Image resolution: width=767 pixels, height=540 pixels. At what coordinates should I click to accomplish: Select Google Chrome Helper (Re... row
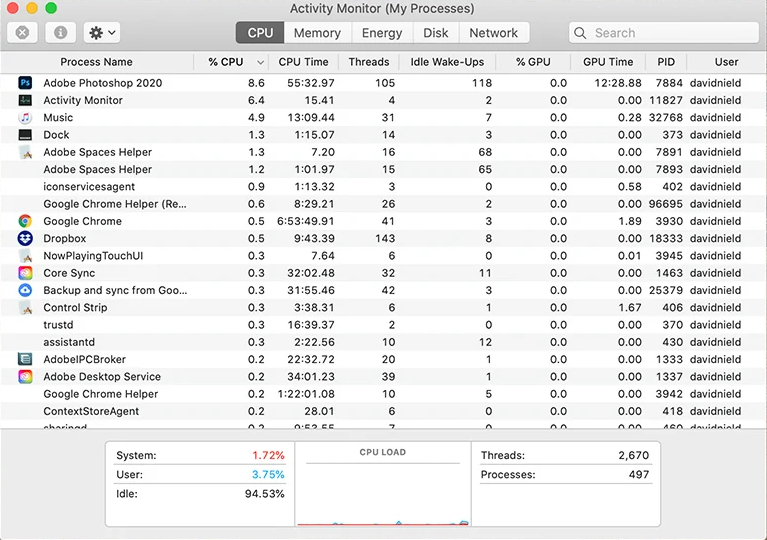coord(384,204)
